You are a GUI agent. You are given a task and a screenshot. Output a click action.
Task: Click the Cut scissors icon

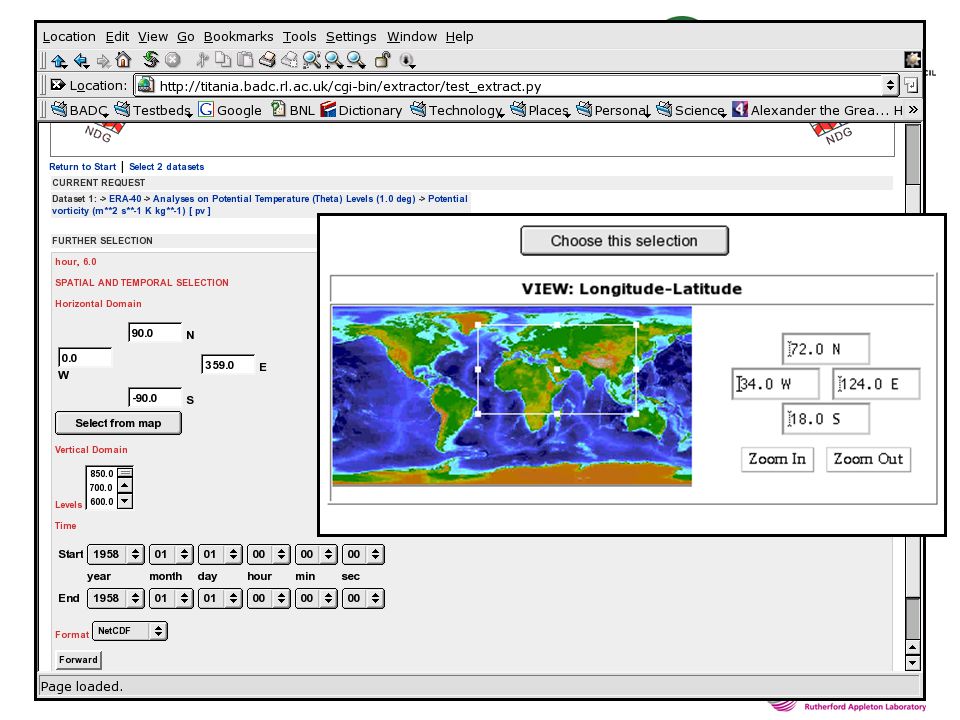click(x=202, y=59)
